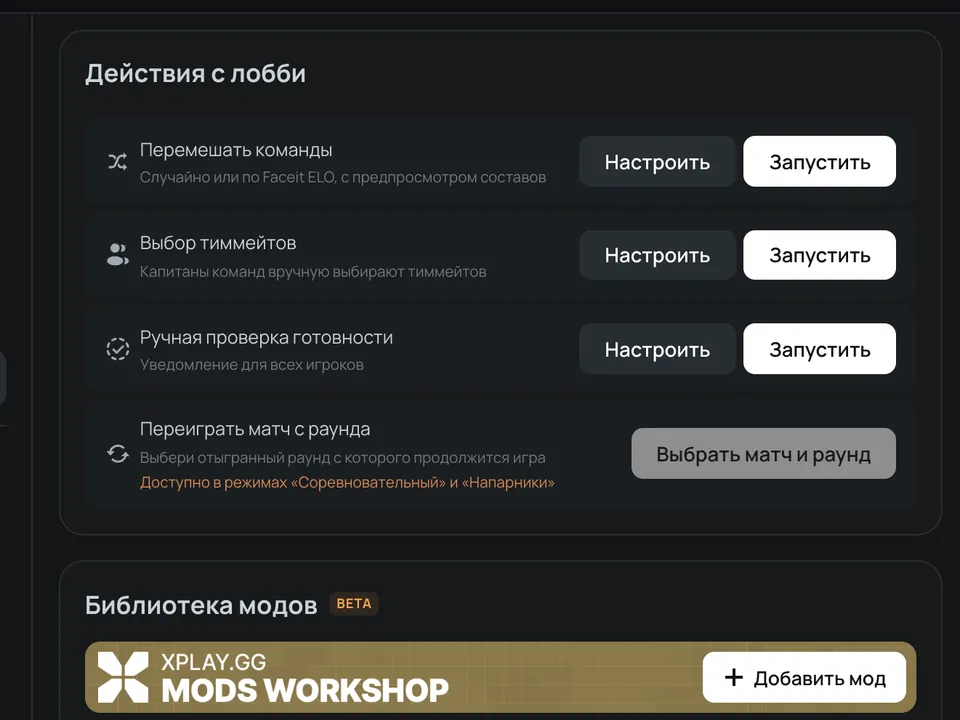Click Выбрать матч и раунд button
The height and width of the screenshot is (720, 960).
[x=763, y=454]
